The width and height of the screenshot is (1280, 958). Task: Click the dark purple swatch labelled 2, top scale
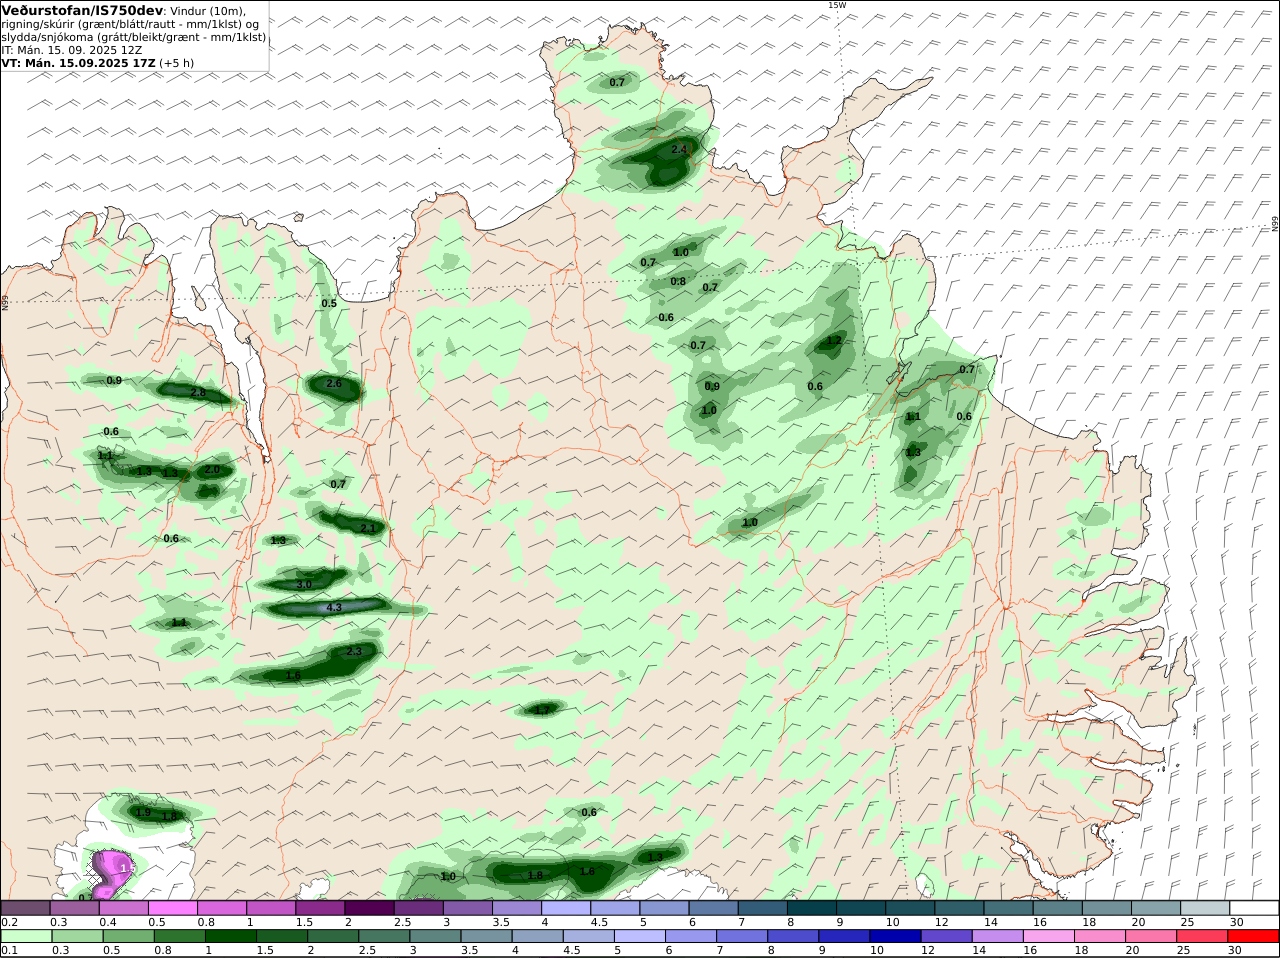369,907
